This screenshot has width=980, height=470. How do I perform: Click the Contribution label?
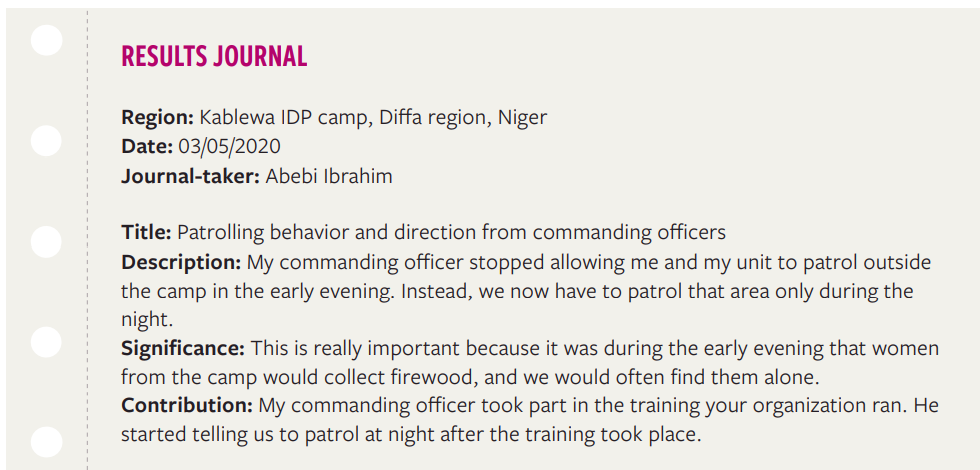coord(187,406)
